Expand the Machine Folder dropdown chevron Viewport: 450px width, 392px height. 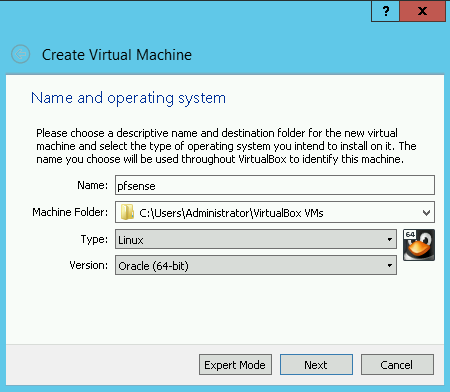(x=426, y=212)
